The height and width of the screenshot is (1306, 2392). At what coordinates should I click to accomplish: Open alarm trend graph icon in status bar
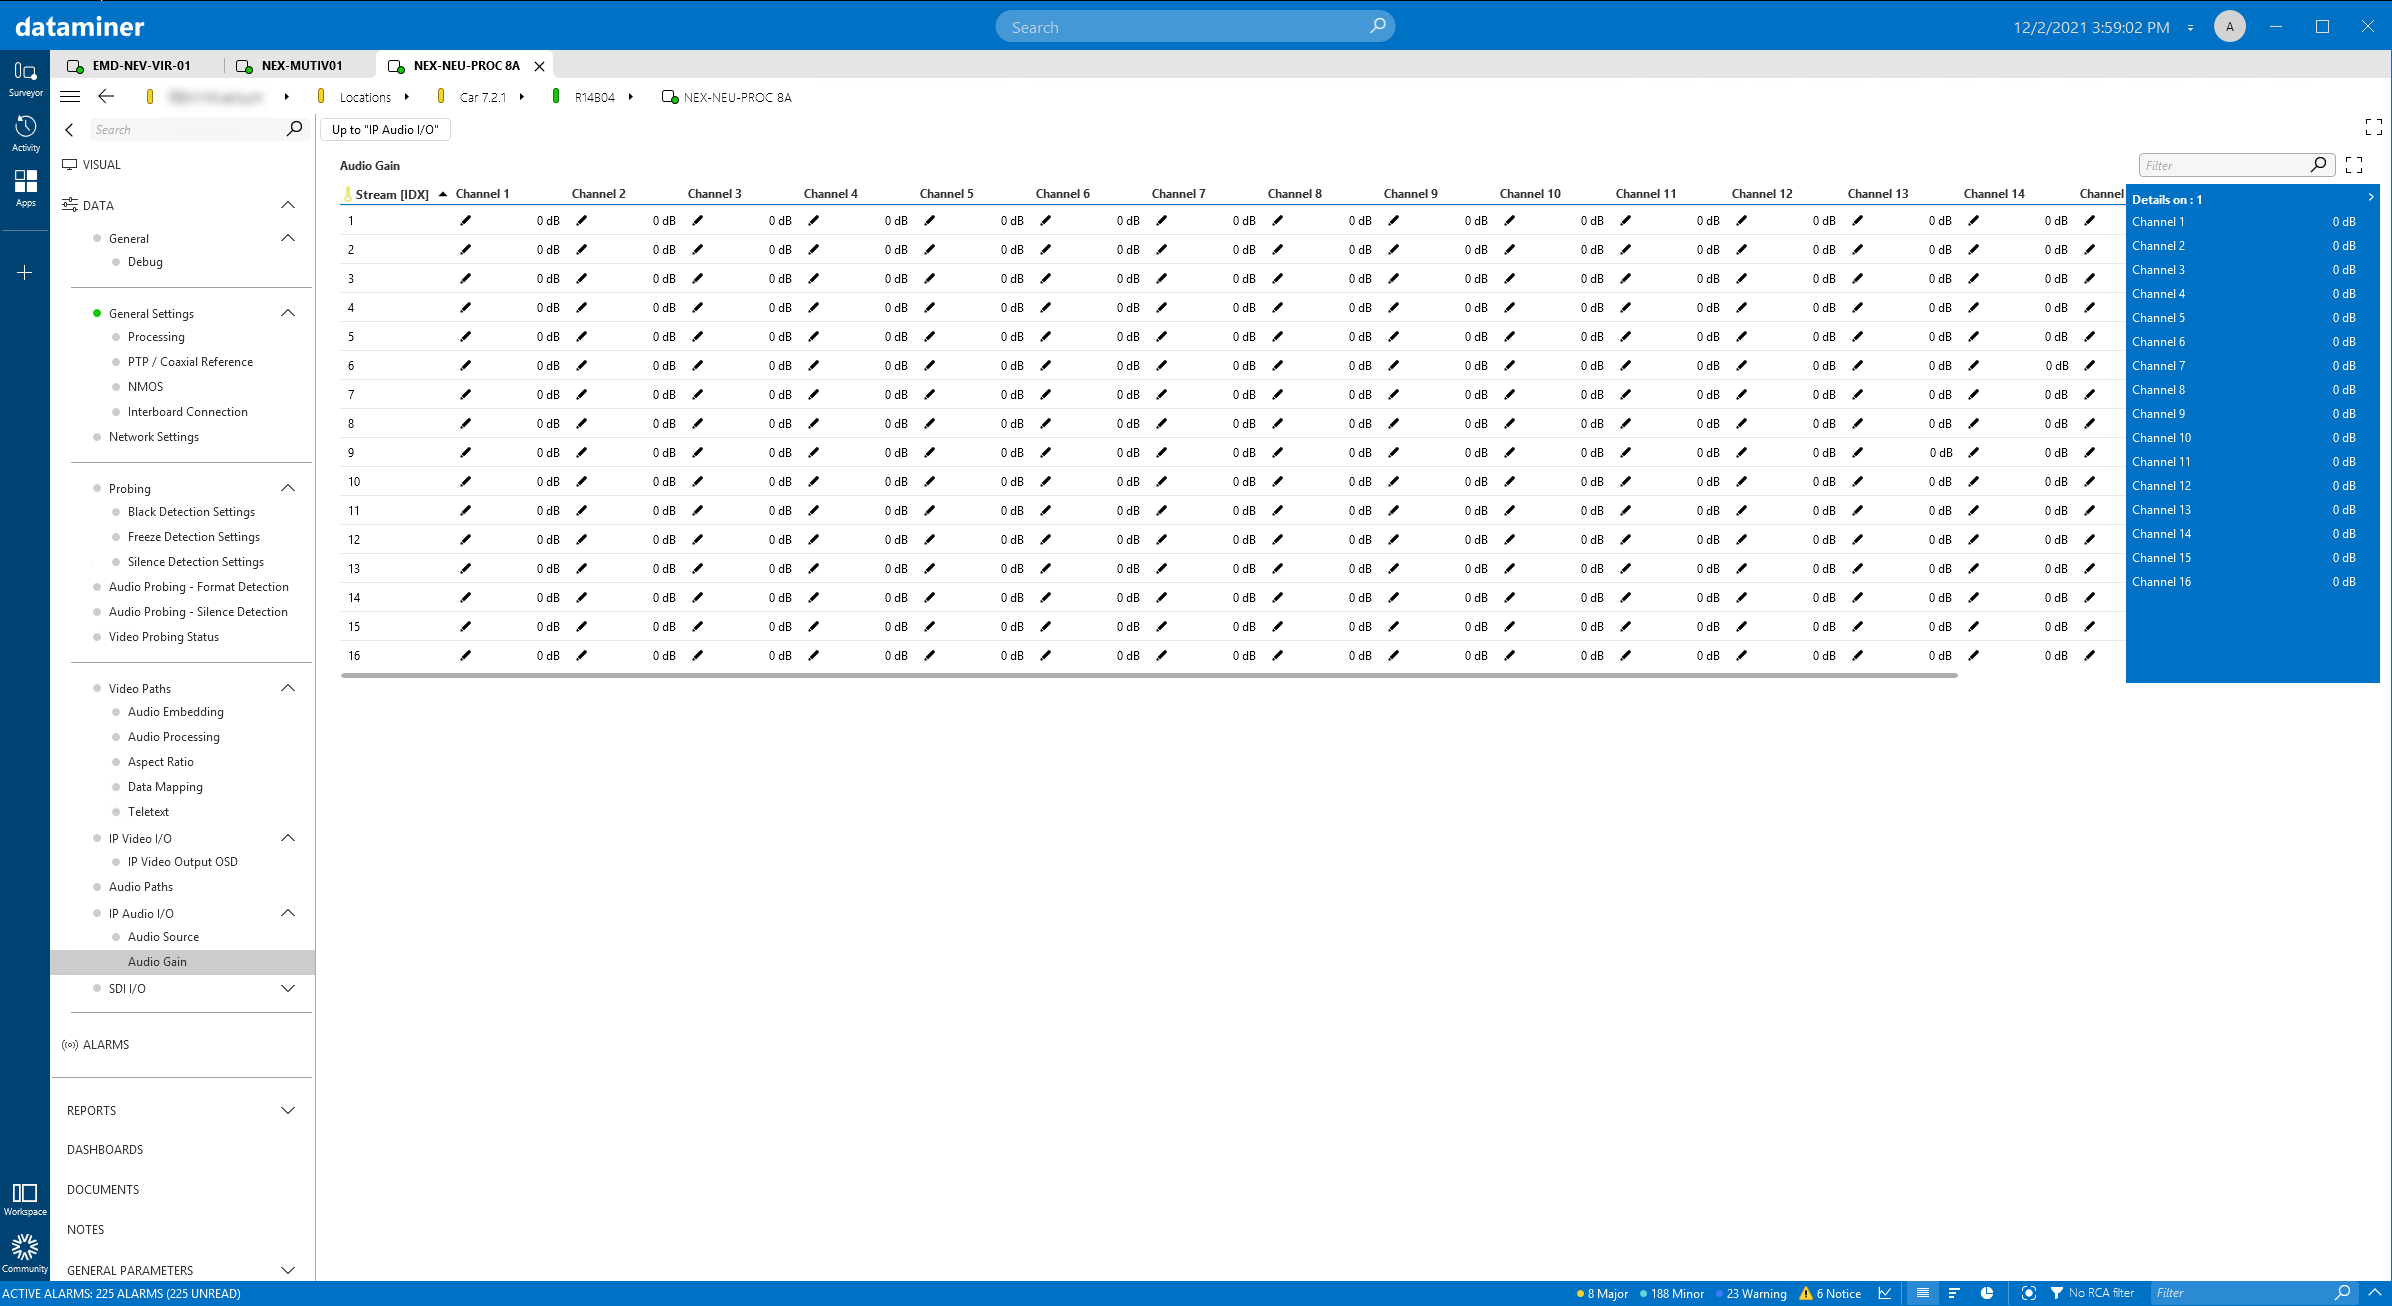coord(1885,1293)
